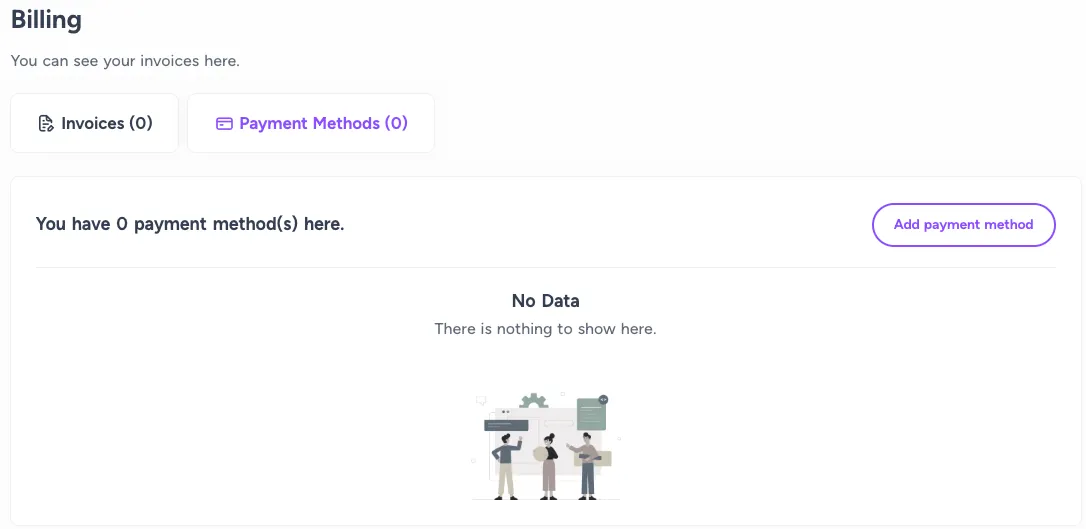The height and width of the screenshot is (529, 1086).
Task: Click the invoice document icon
Action: coord(46,124)
